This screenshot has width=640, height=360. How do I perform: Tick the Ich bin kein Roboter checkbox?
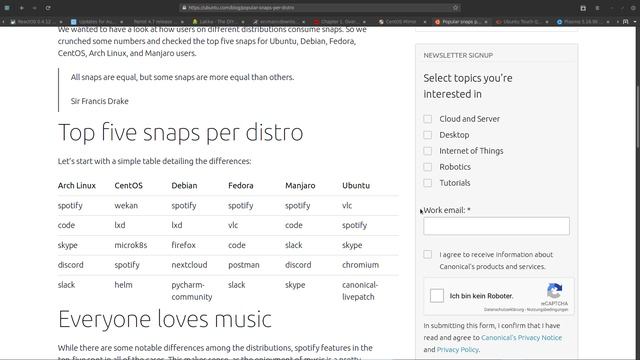(436, 296)
